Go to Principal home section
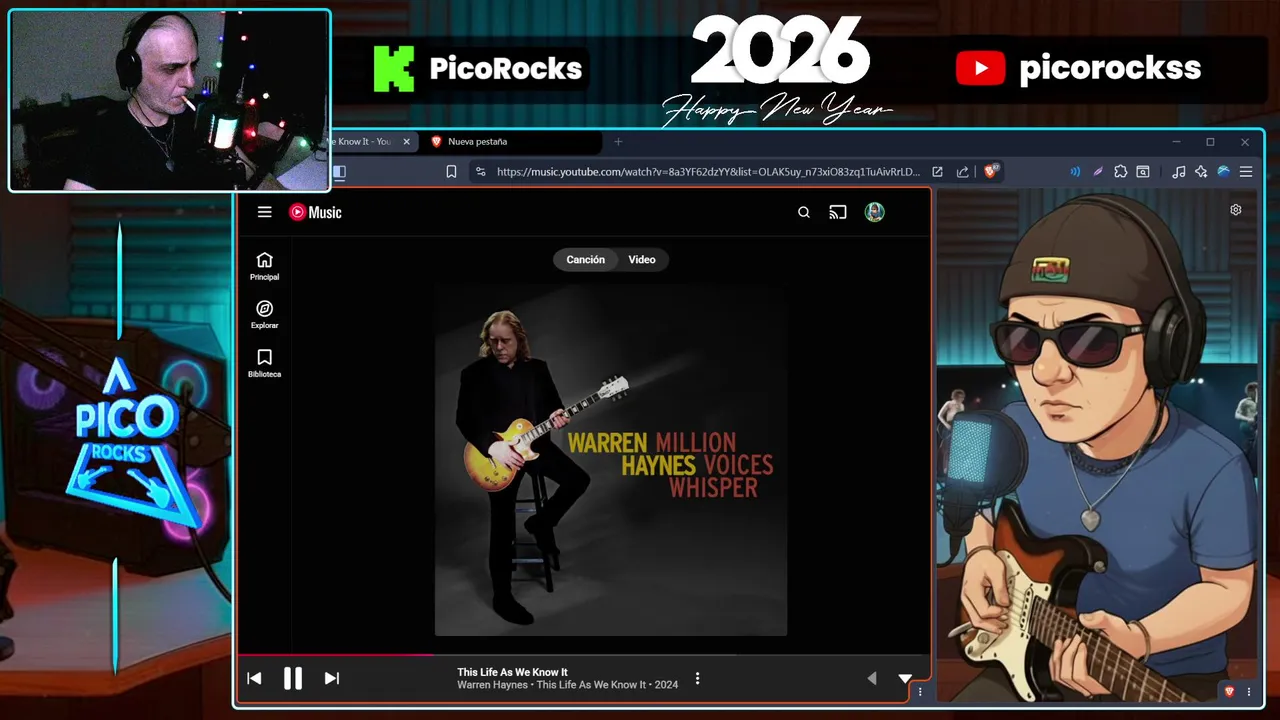The image size is (1280, 720). (264, 266)
